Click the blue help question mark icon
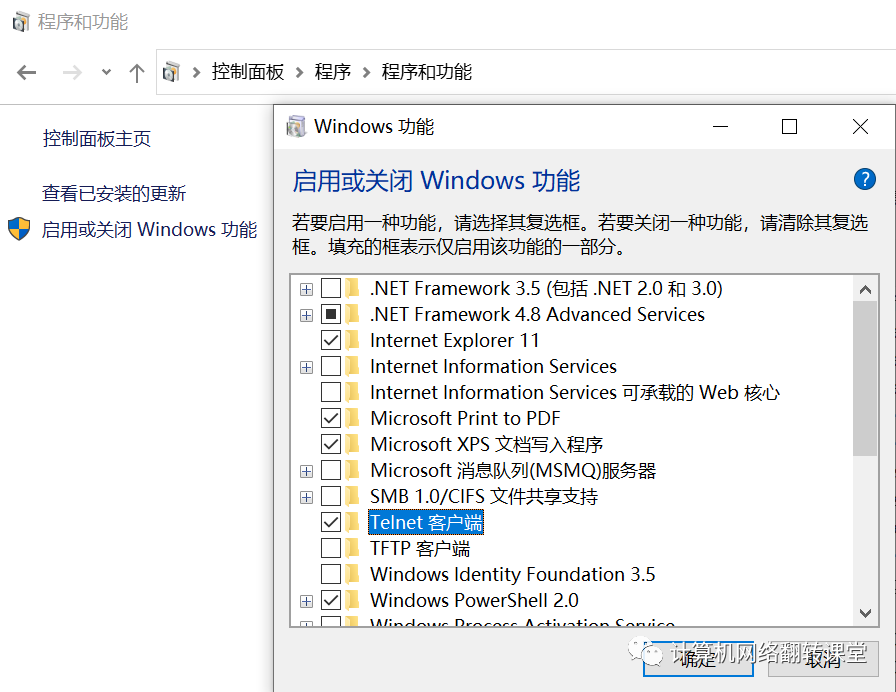Viewport: 896px width, 692px height. coord(865,179)
